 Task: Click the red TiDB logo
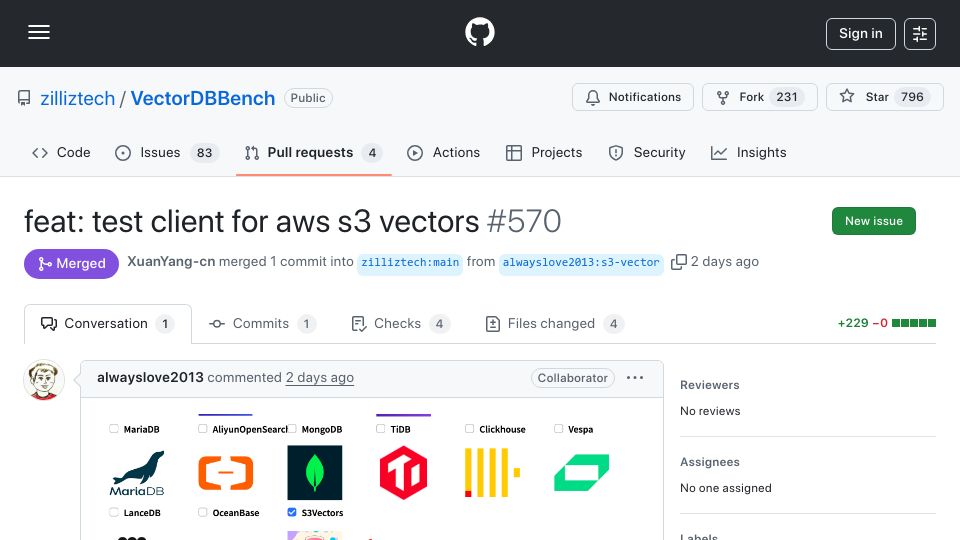click(x=403, y=473)
